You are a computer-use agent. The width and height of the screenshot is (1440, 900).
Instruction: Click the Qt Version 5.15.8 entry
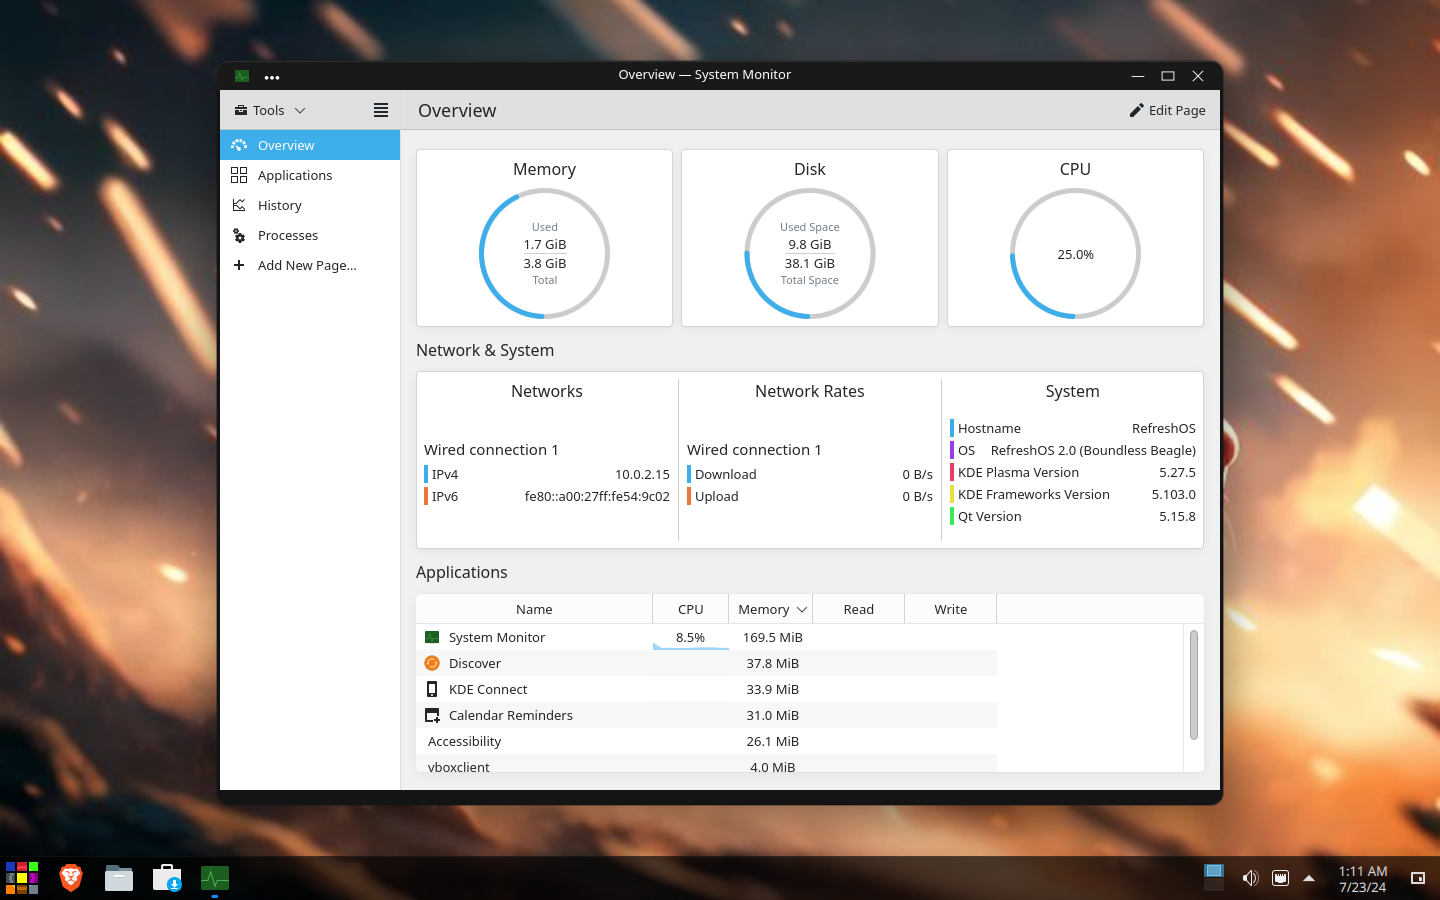(x=1072, y=516)
